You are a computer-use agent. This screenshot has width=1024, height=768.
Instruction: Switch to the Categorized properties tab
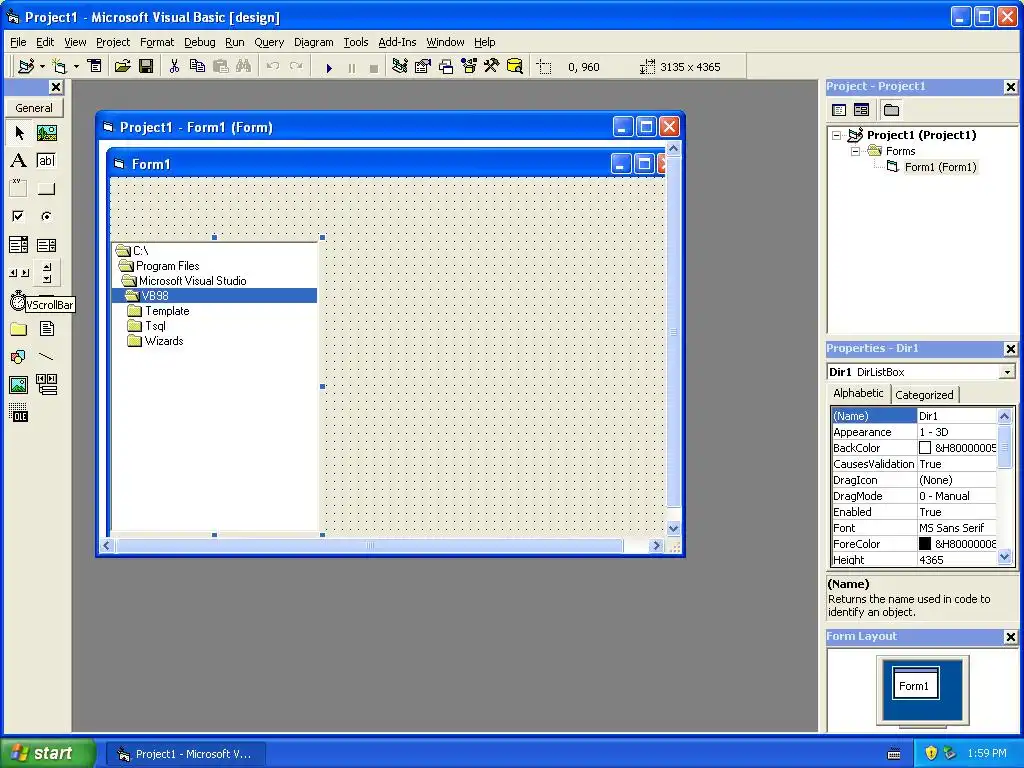point(924,394)
